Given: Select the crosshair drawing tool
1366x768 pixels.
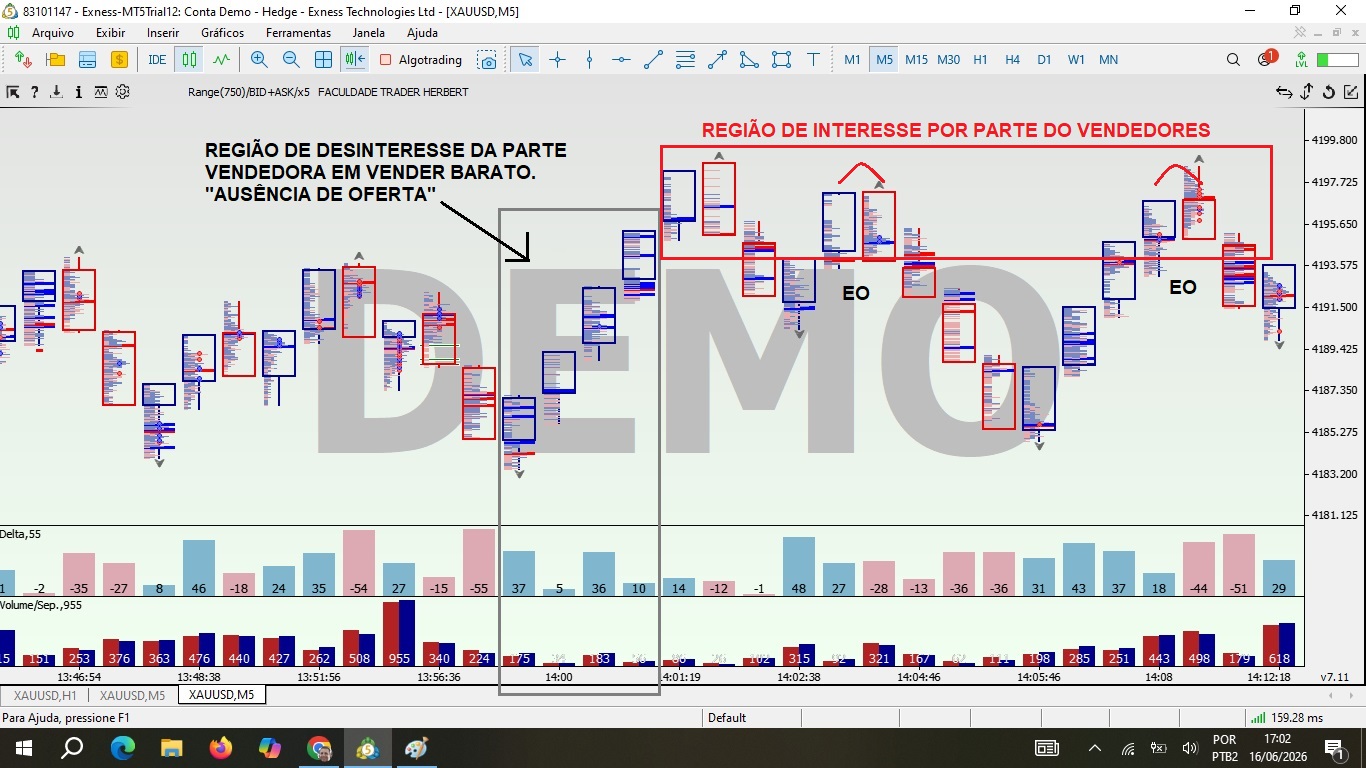Looking at the screenshot, I should pos(557,60).
